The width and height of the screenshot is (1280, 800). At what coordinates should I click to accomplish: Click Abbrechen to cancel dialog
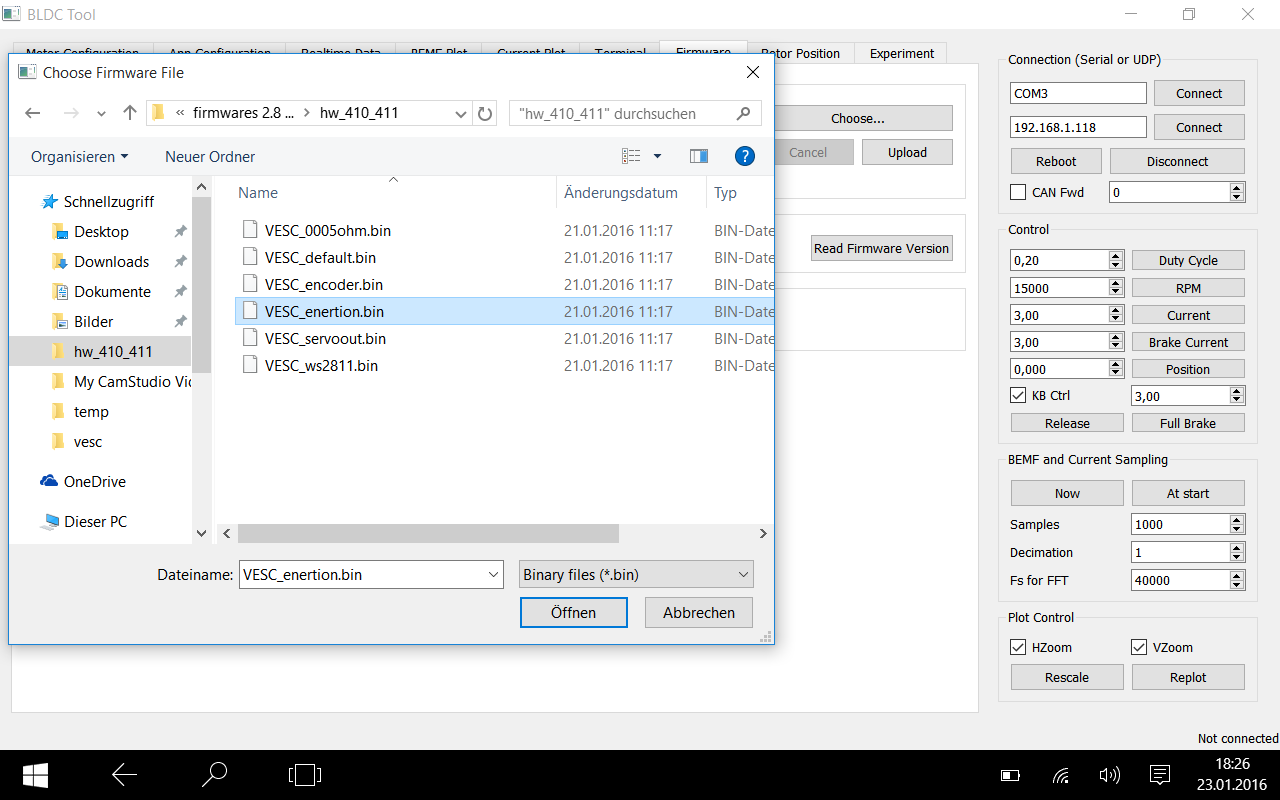699,613
